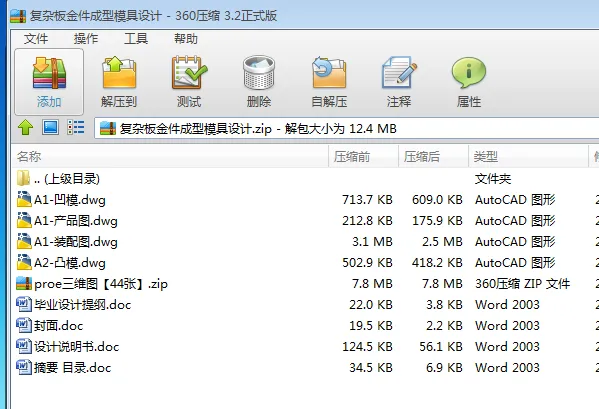Screen dimensions: 599x409
Task: Select the A1-装配图.dwg file icon
Action: pos(24,241)
